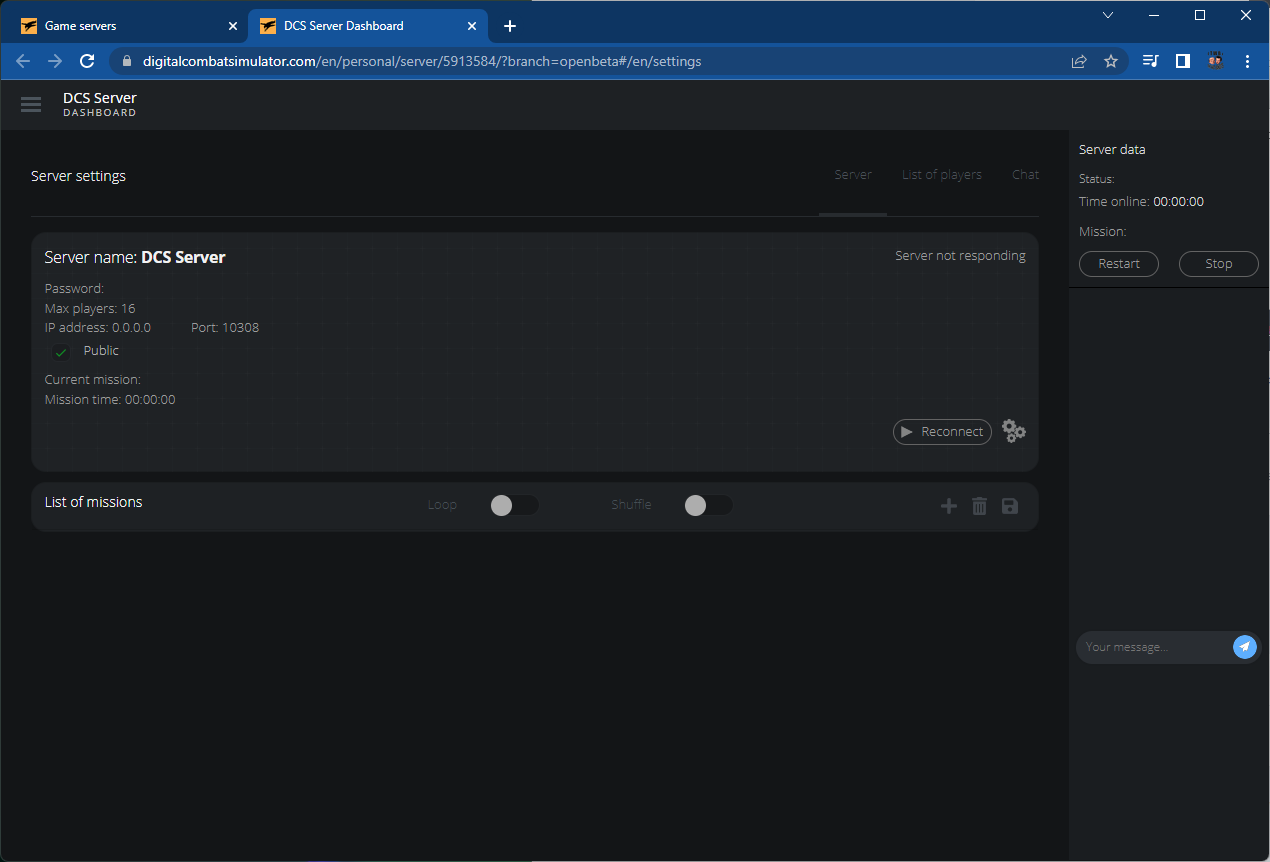Close the DCS Server Dashboard tab

472,26
